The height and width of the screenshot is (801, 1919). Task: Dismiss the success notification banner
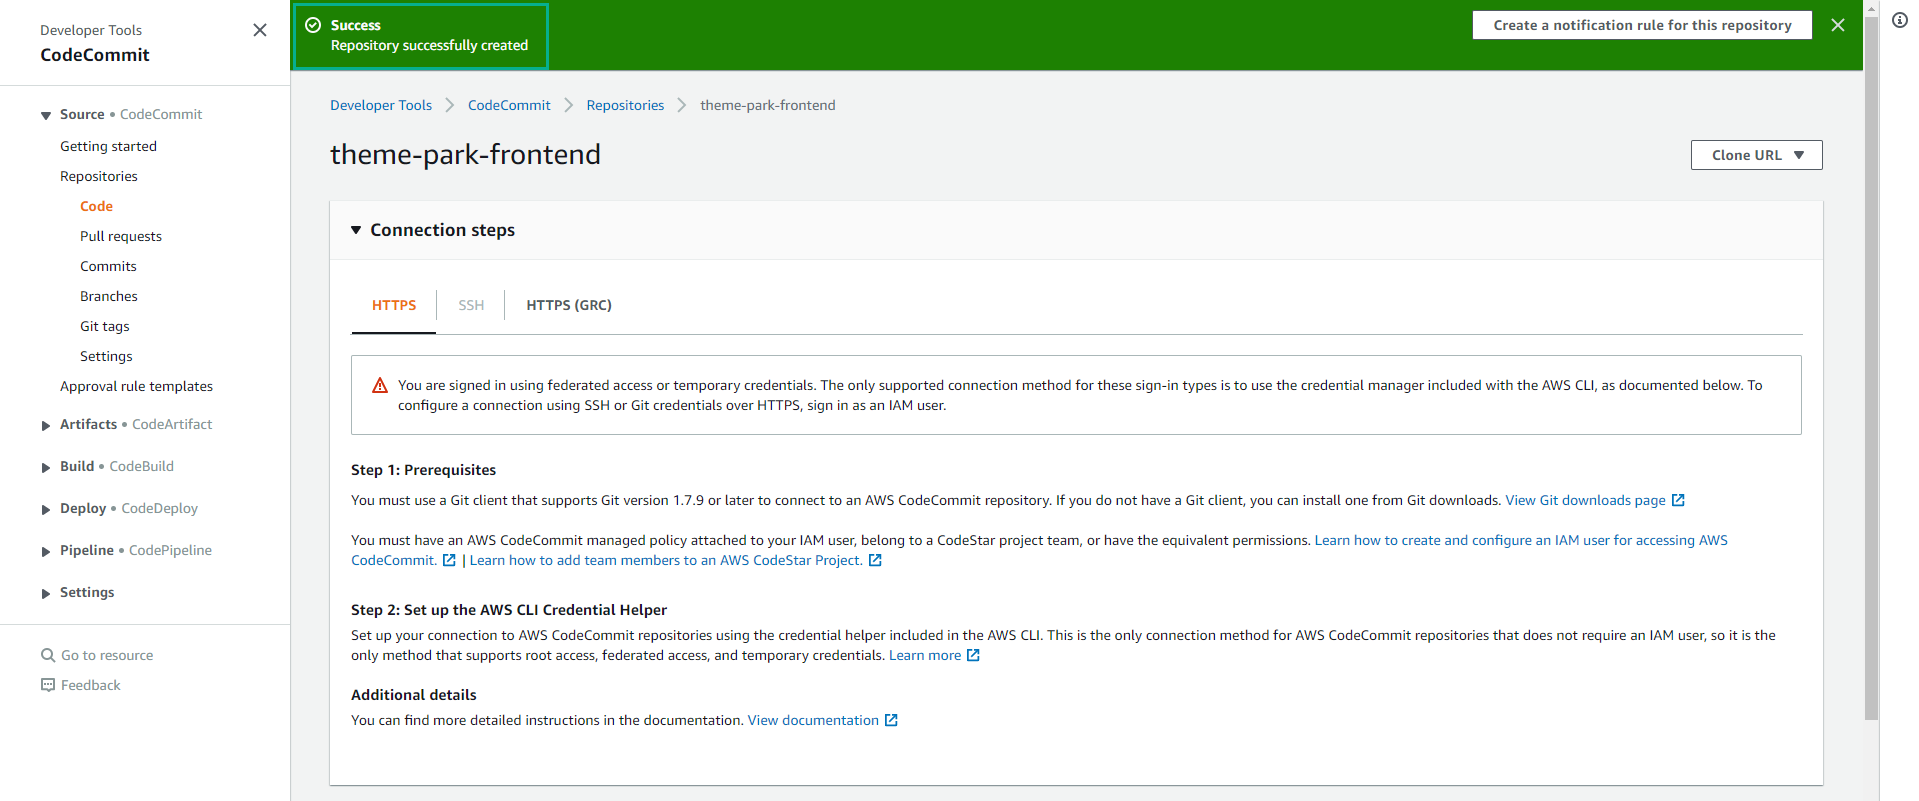point(1838,25)
